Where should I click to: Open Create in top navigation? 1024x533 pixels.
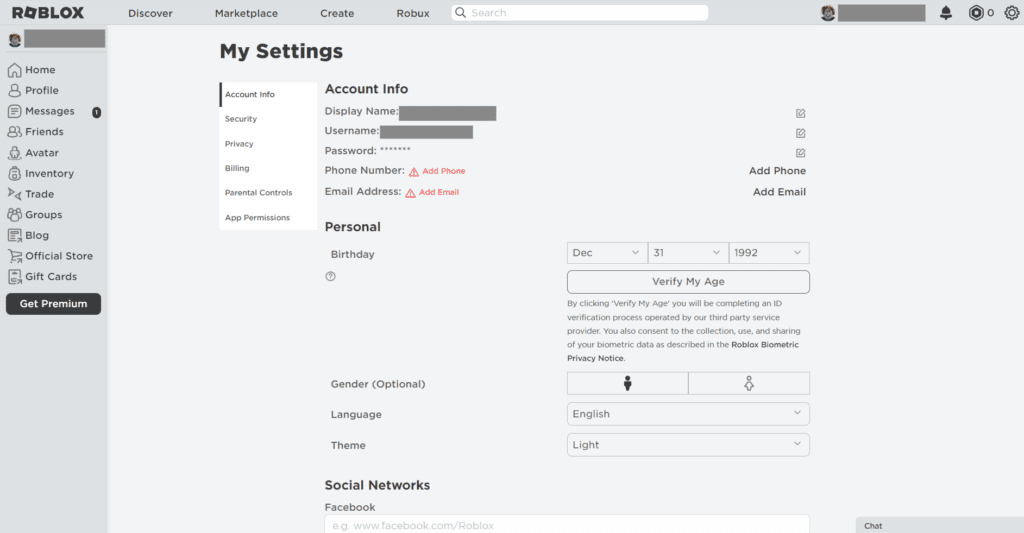click(x=337, y=13)
